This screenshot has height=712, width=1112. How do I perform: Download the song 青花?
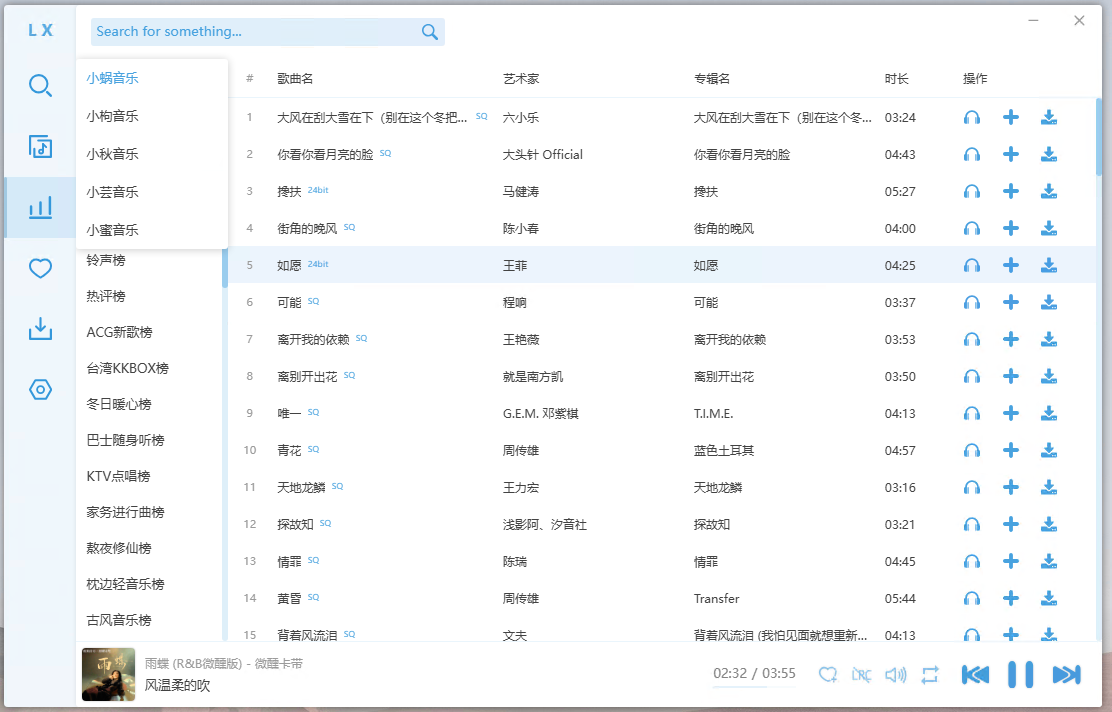[1048, 450]
